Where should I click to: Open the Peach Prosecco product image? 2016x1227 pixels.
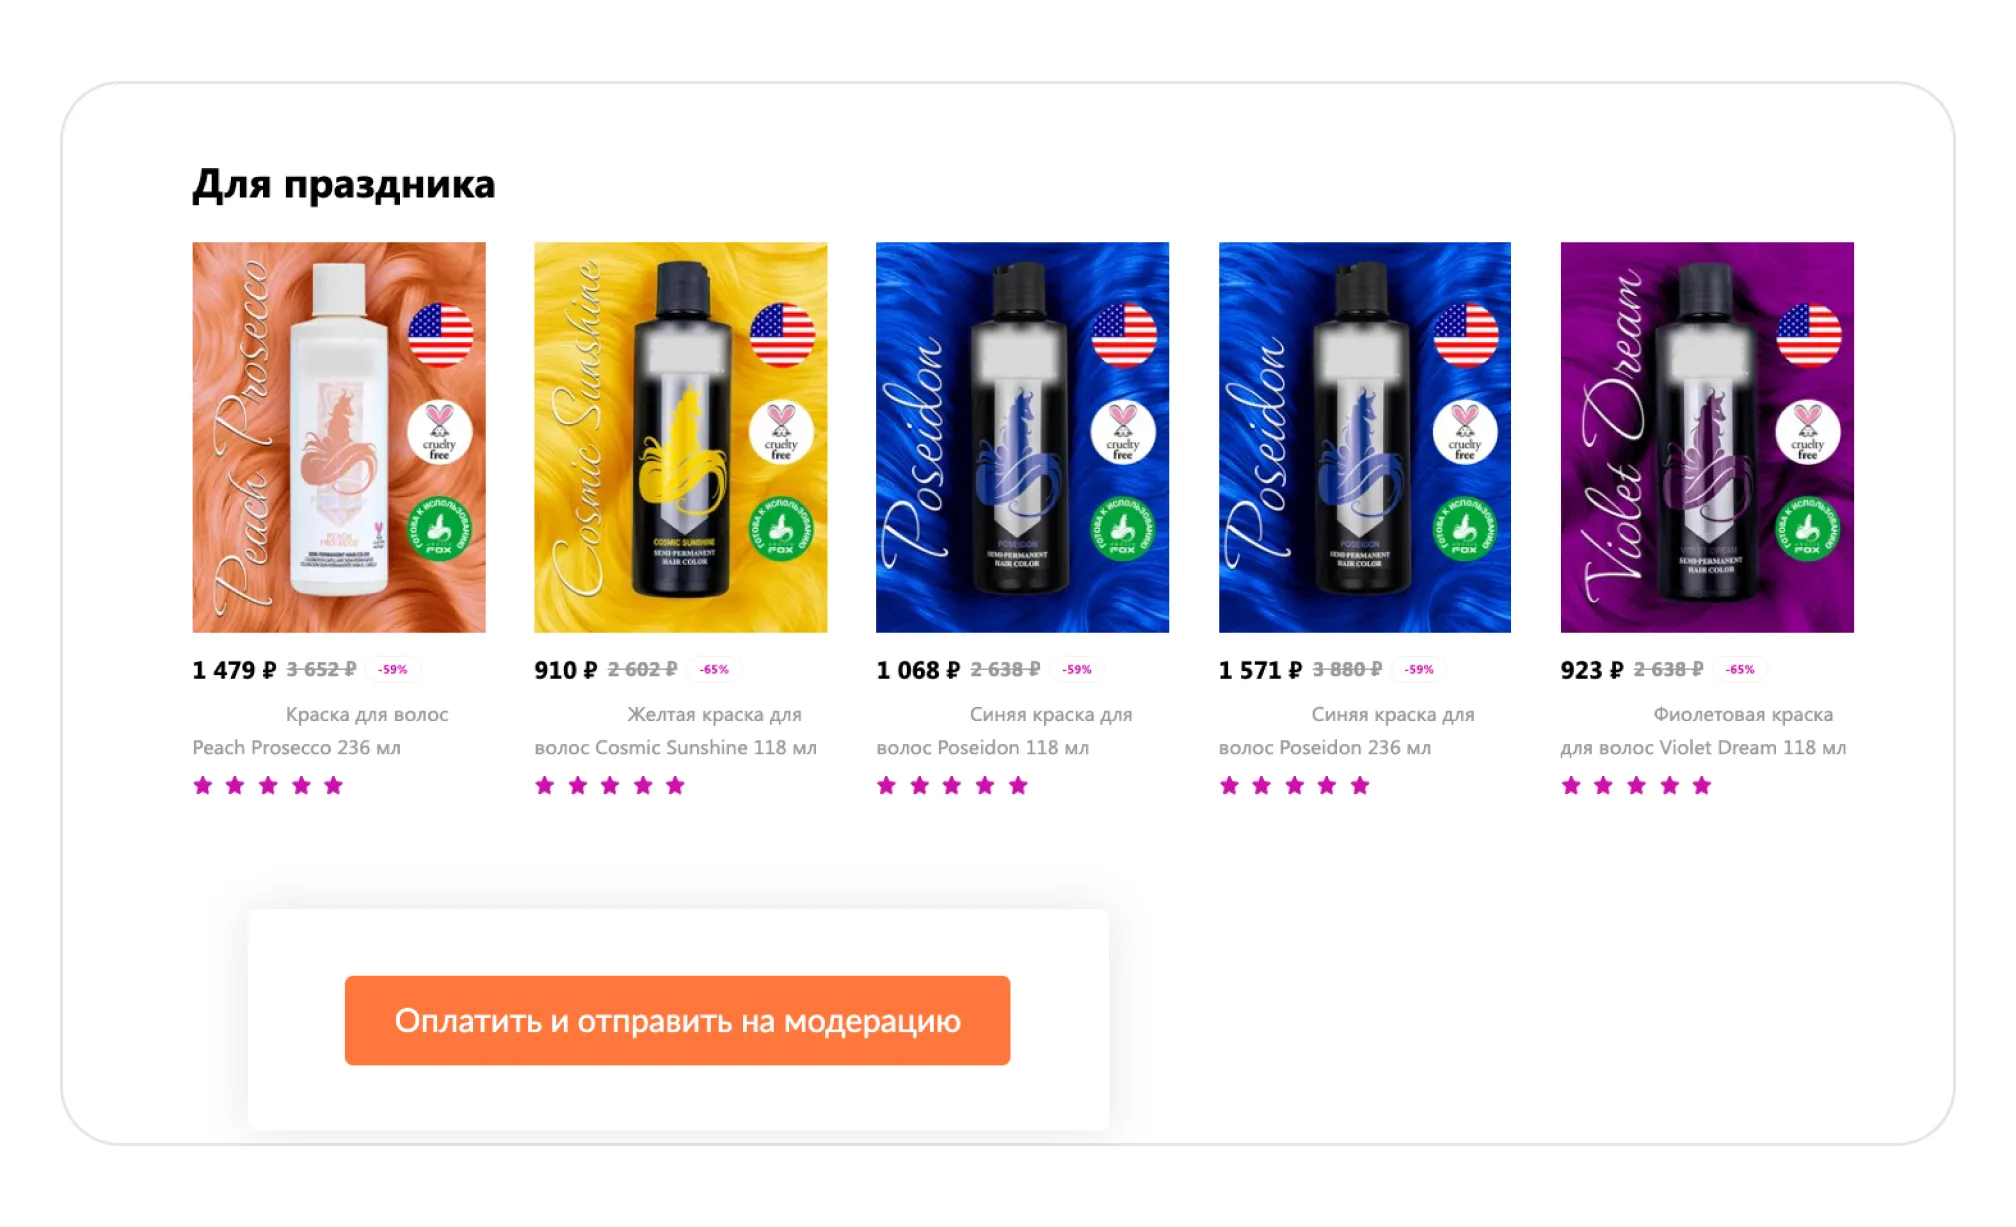(x=339, y=437)
